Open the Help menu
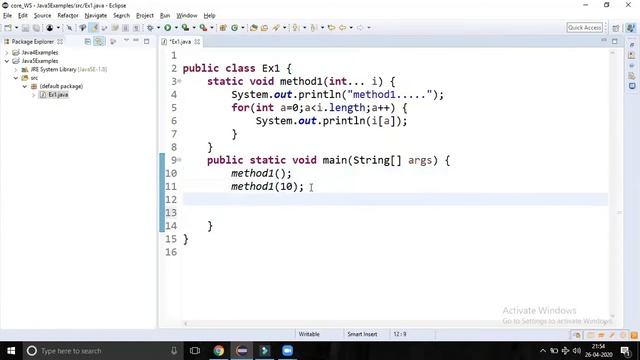 click(x=209, y=16)
